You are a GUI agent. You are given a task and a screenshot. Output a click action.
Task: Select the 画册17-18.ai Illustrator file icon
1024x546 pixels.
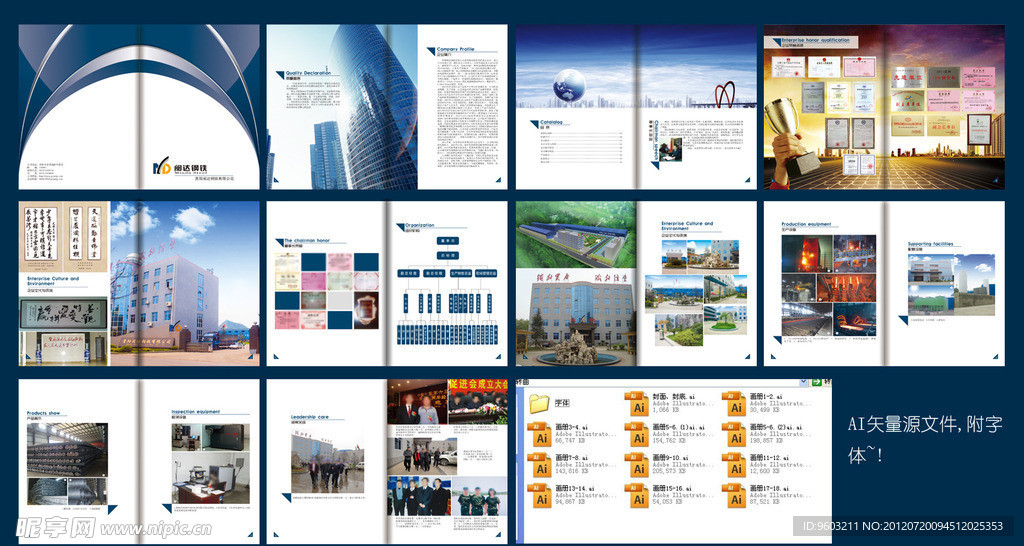pos(733,496)
